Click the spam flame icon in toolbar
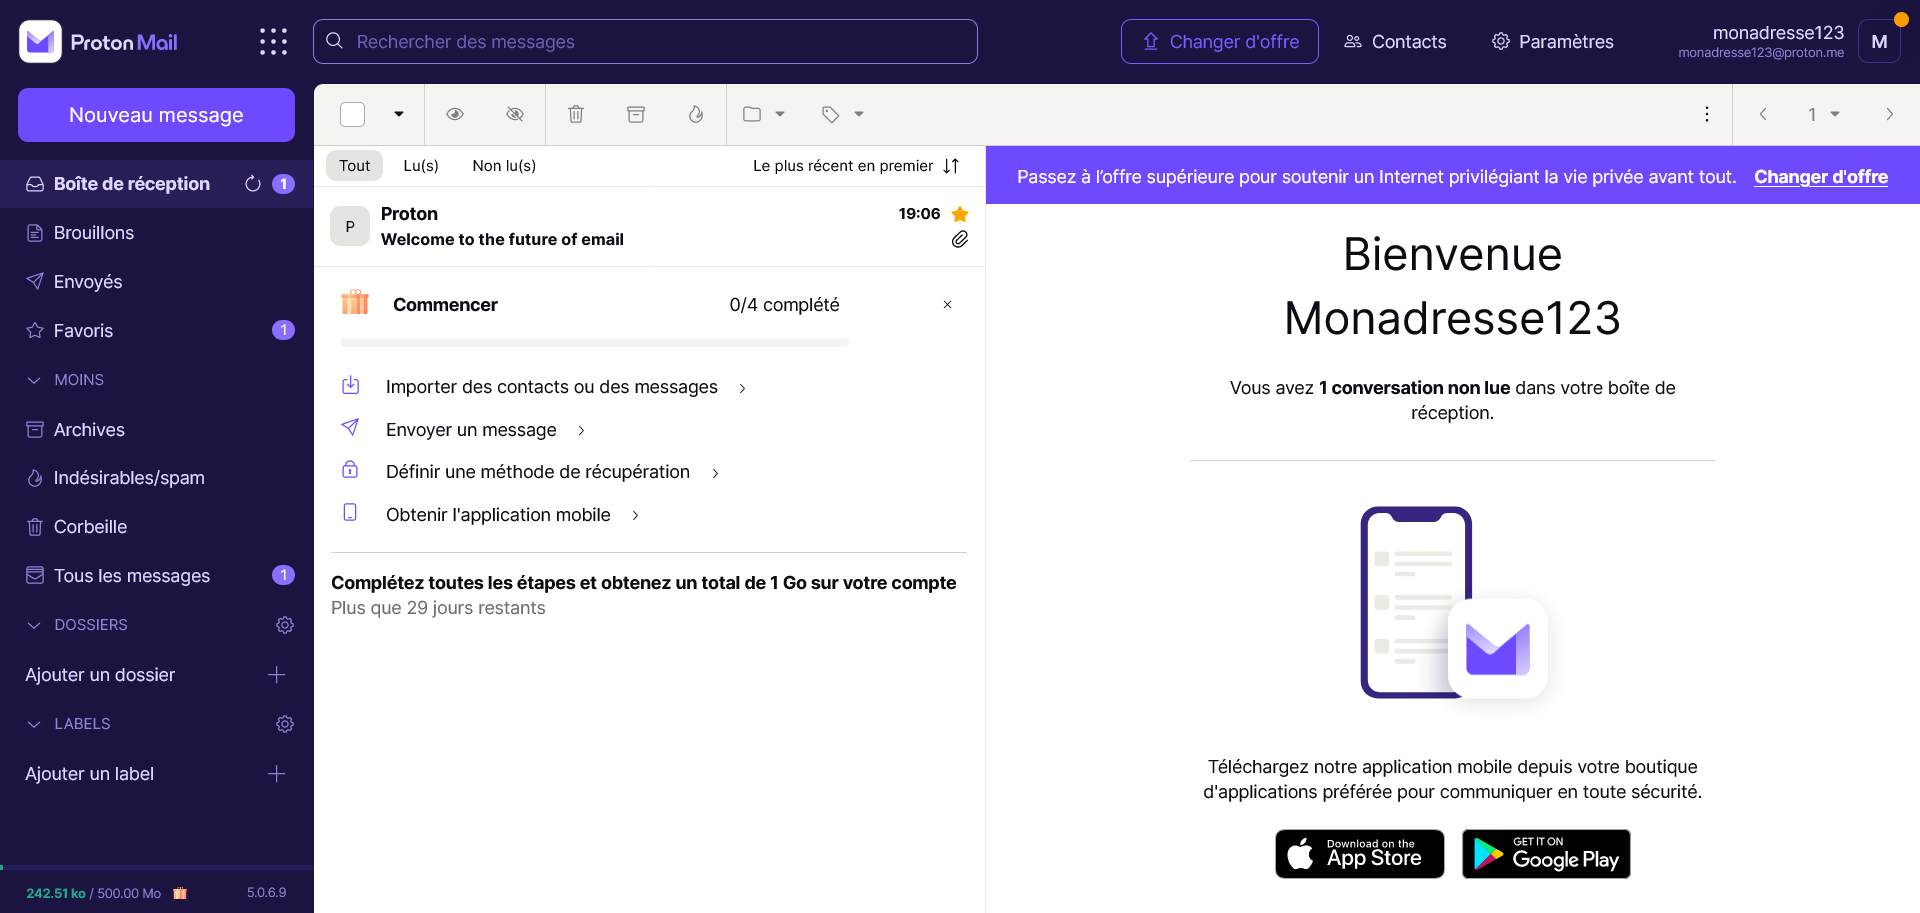Screen dimensions: 1920x913 696,114
